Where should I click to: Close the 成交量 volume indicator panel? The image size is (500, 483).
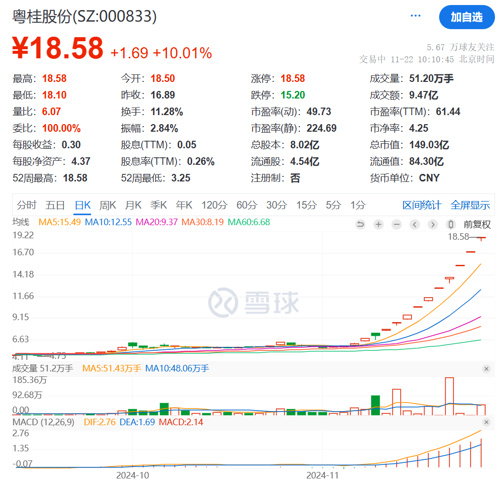pos(486,369)
